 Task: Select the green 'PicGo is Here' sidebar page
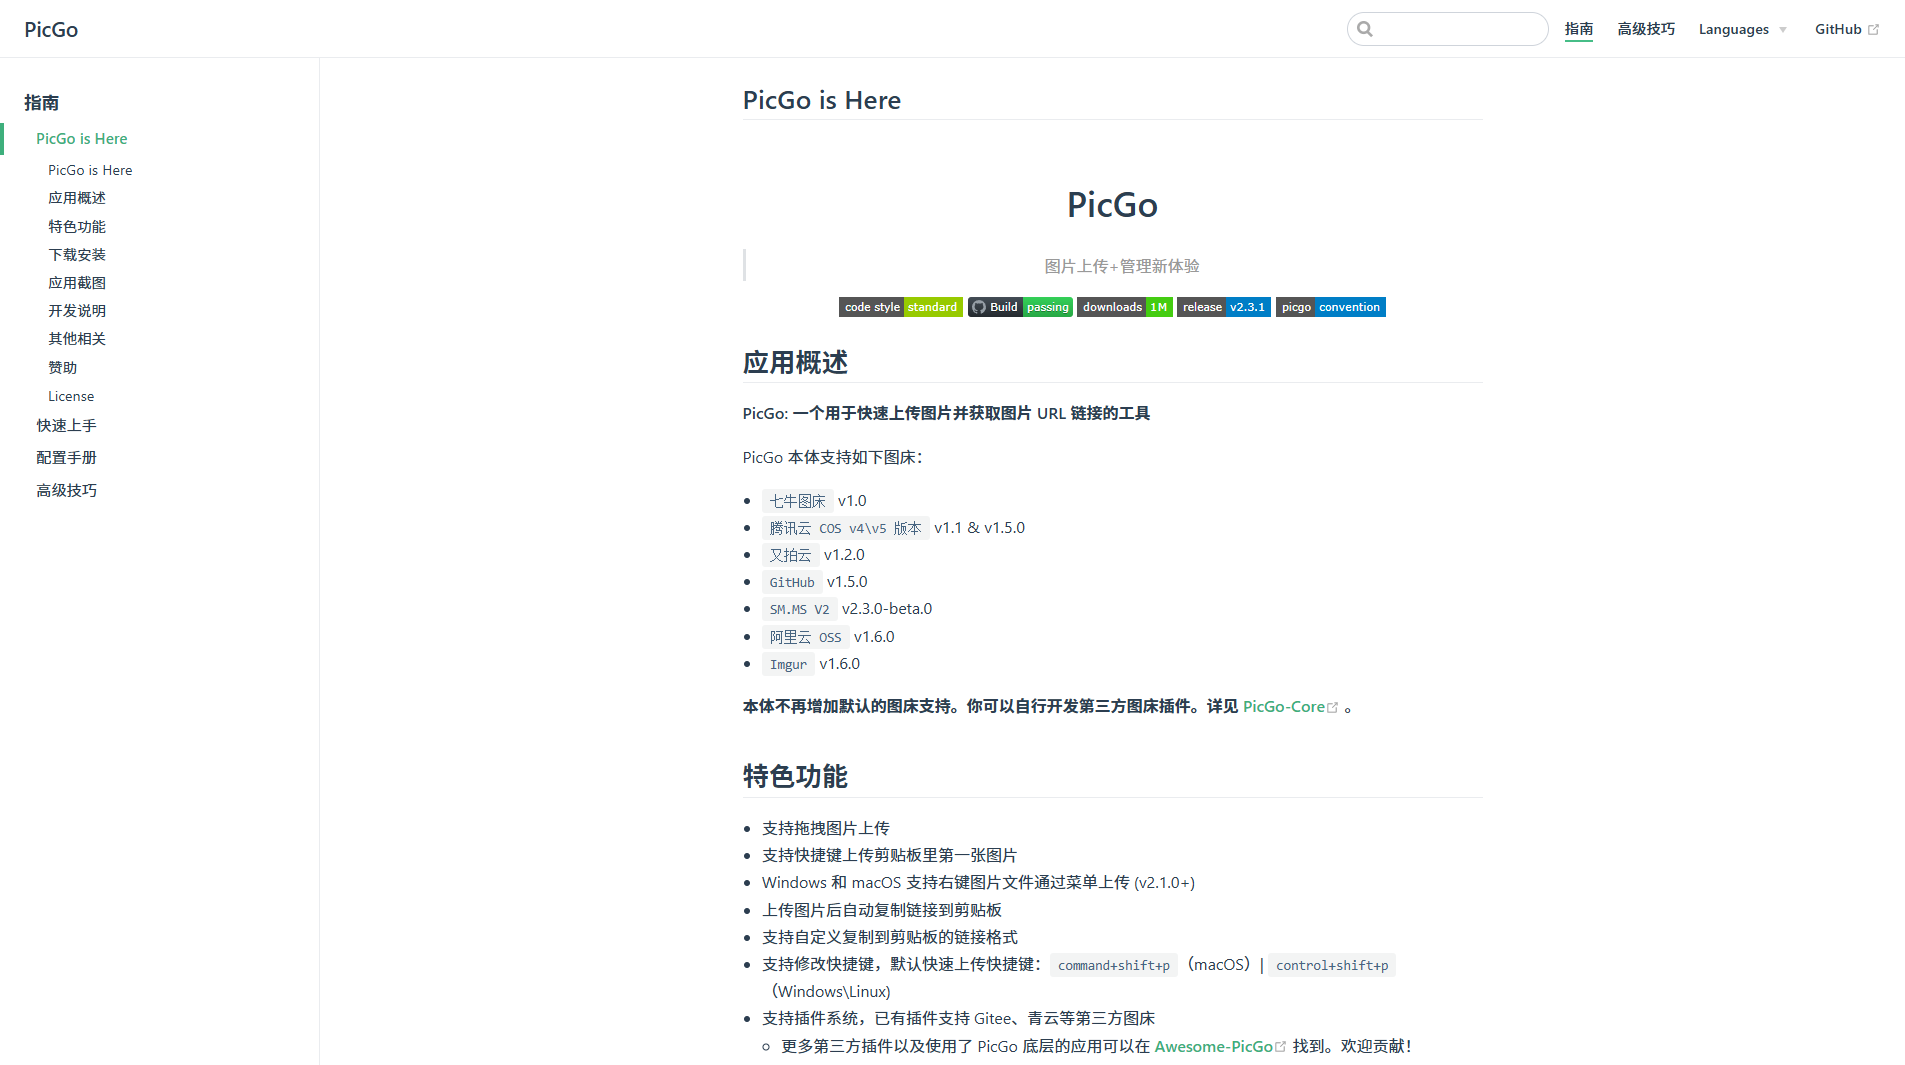click(82, 139)
